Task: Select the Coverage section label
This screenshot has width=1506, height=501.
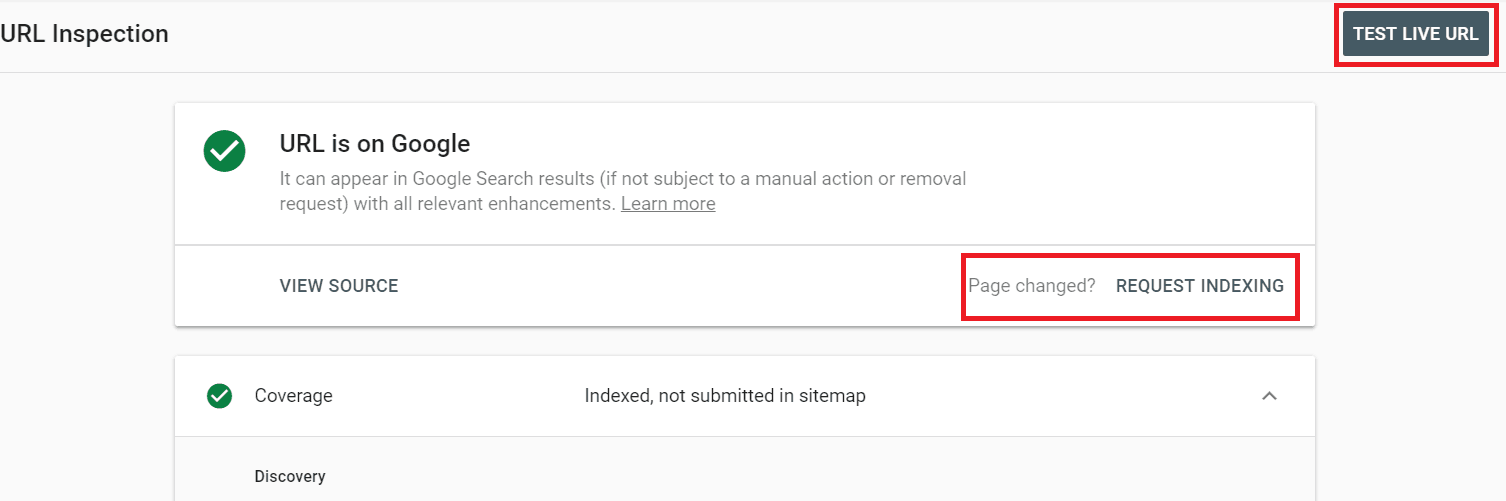Action: point(293,396)
